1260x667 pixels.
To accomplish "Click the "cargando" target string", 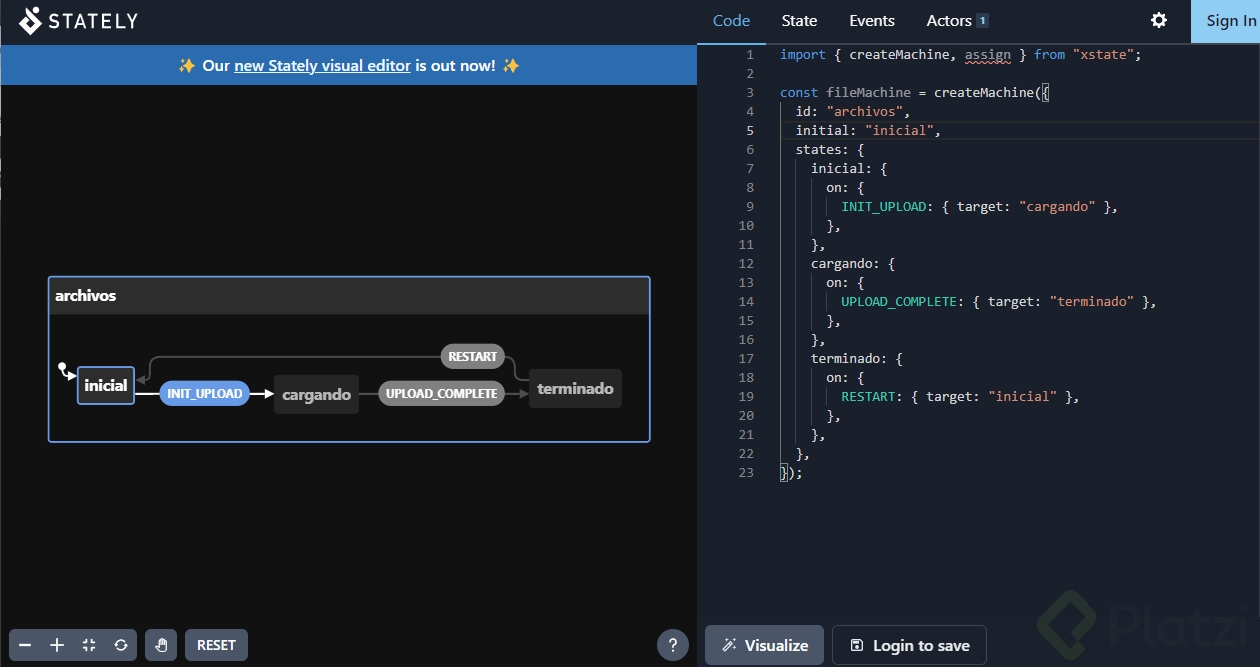I will [x=1057, y=206].
